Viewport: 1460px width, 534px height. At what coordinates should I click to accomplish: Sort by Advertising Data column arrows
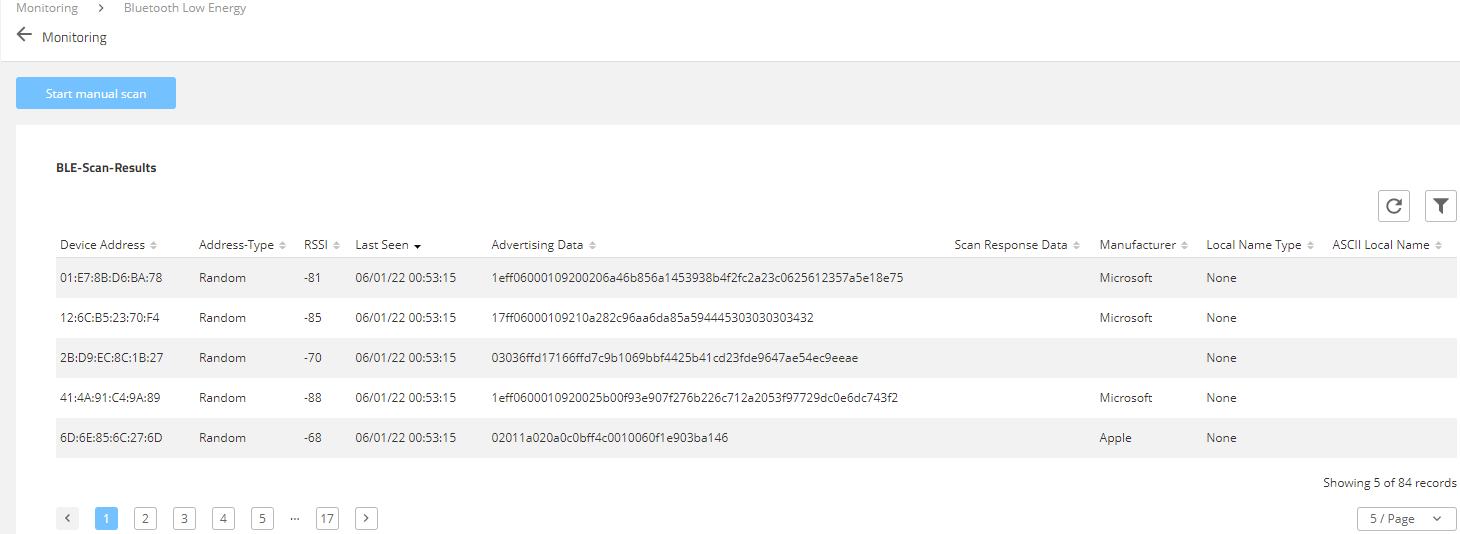(x=592, y=246)
